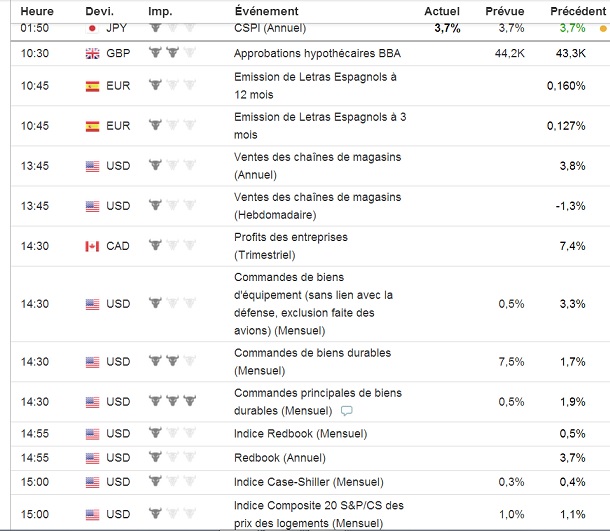Click the Imp. column header

tap(158, 9)
